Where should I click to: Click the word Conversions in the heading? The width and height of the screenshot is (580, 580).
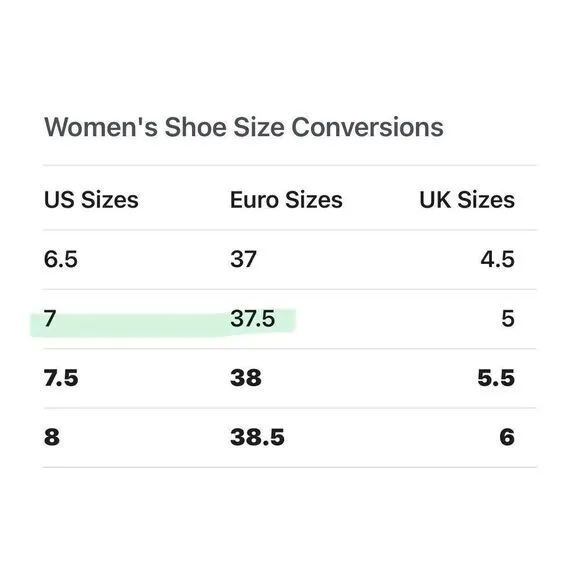(x=367, y=127)
